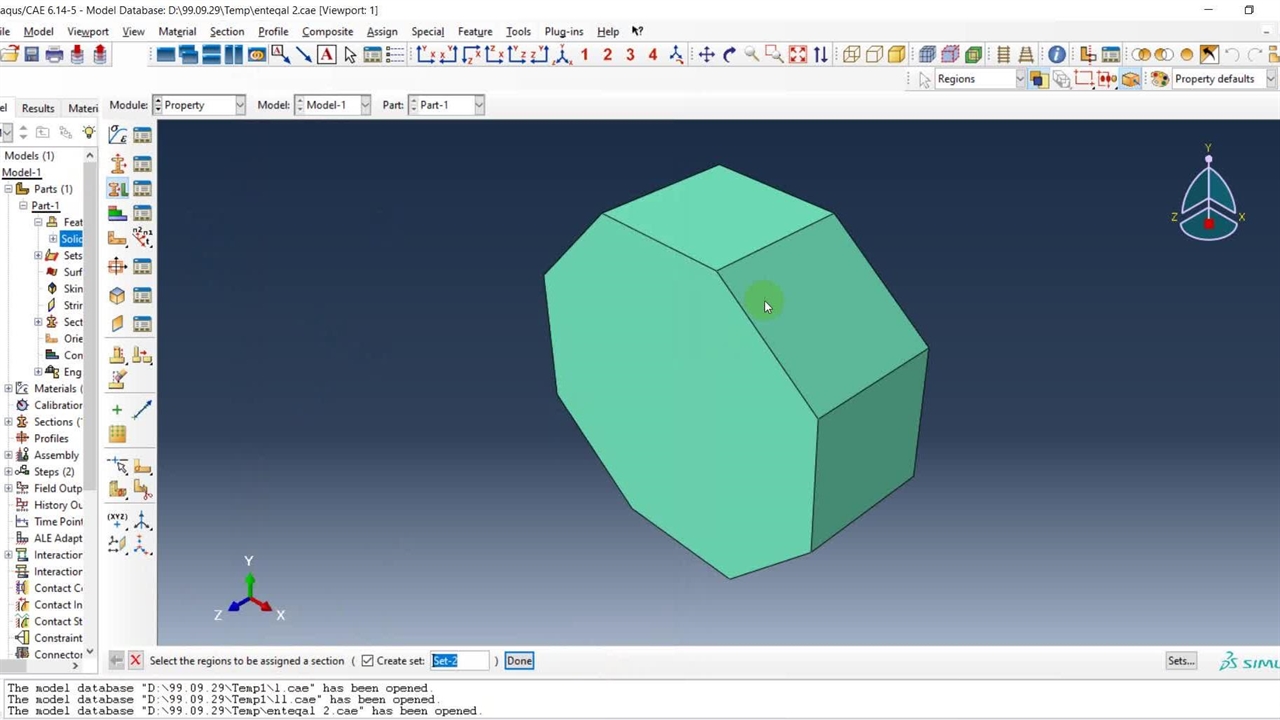Open the color code palette icon

pos(1159,79)
